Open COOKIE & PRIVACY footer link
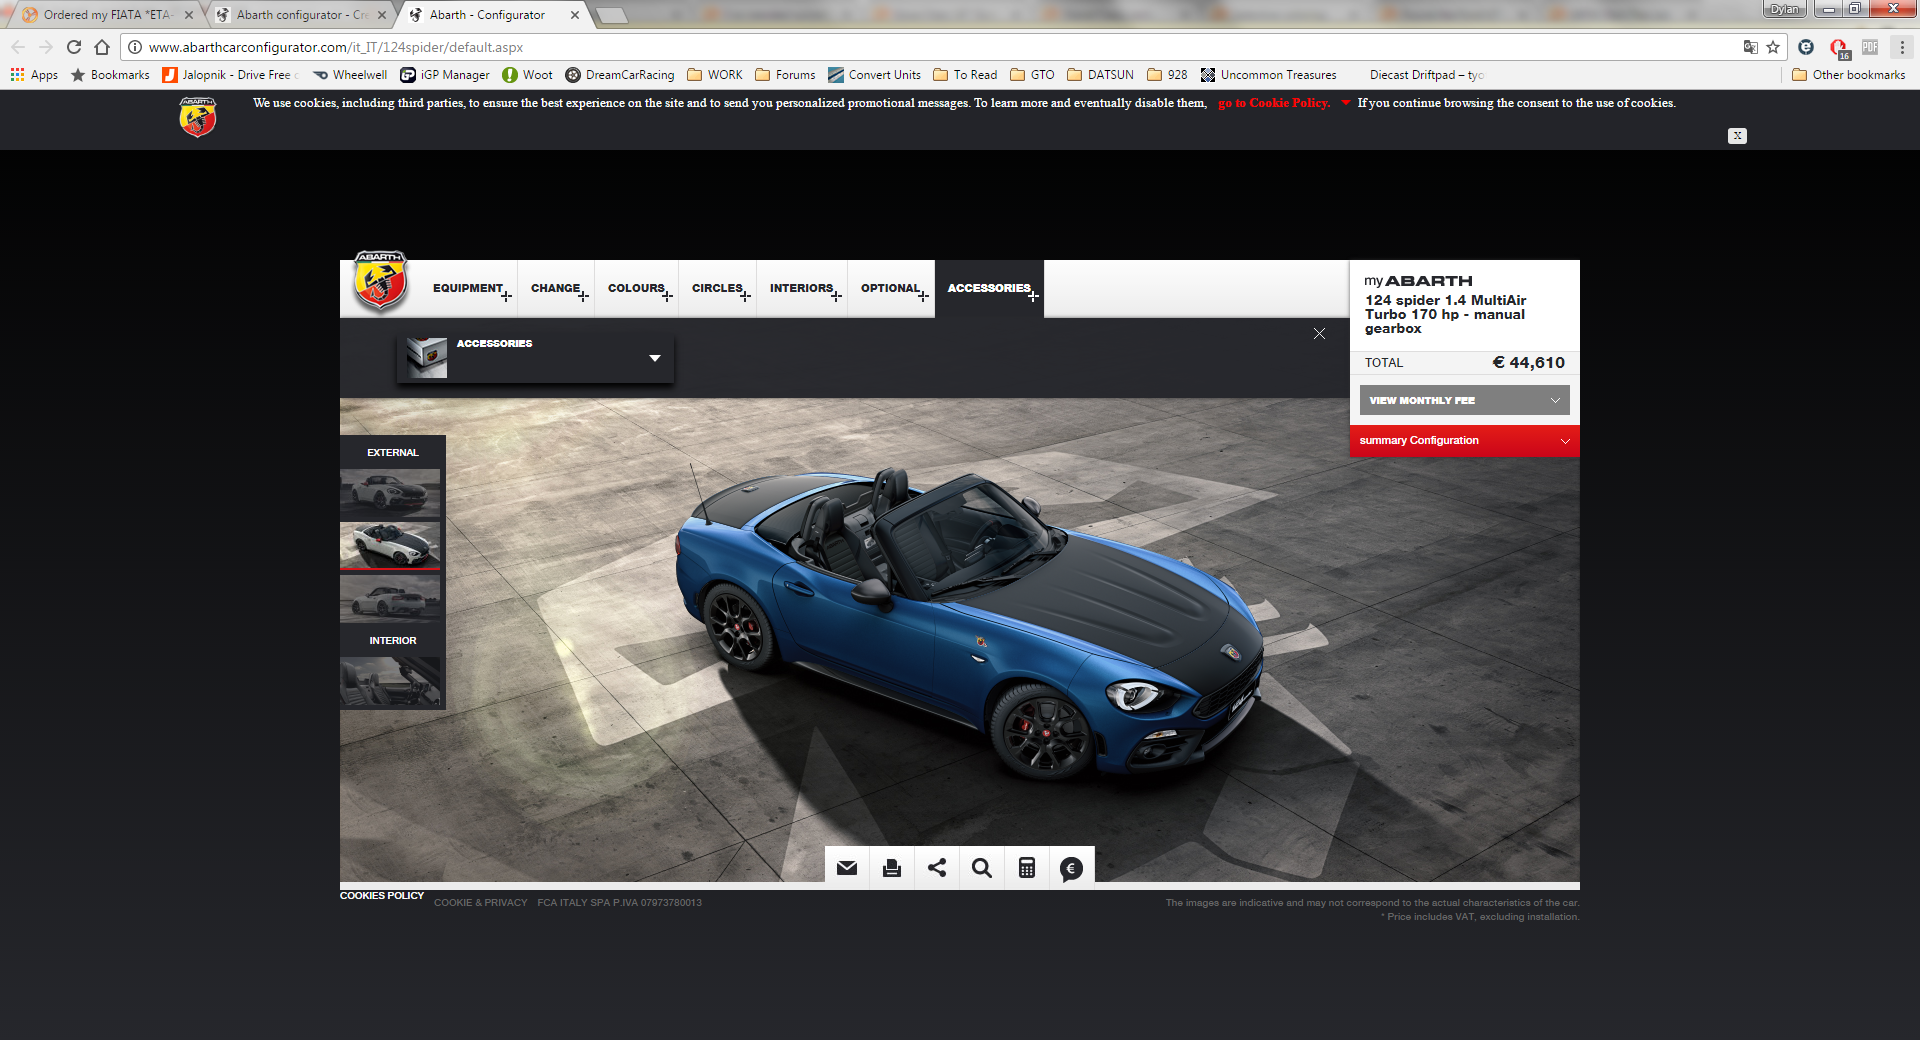Image resolution: width=1920 pixels, height=1040 pixels. coord(480,903)
